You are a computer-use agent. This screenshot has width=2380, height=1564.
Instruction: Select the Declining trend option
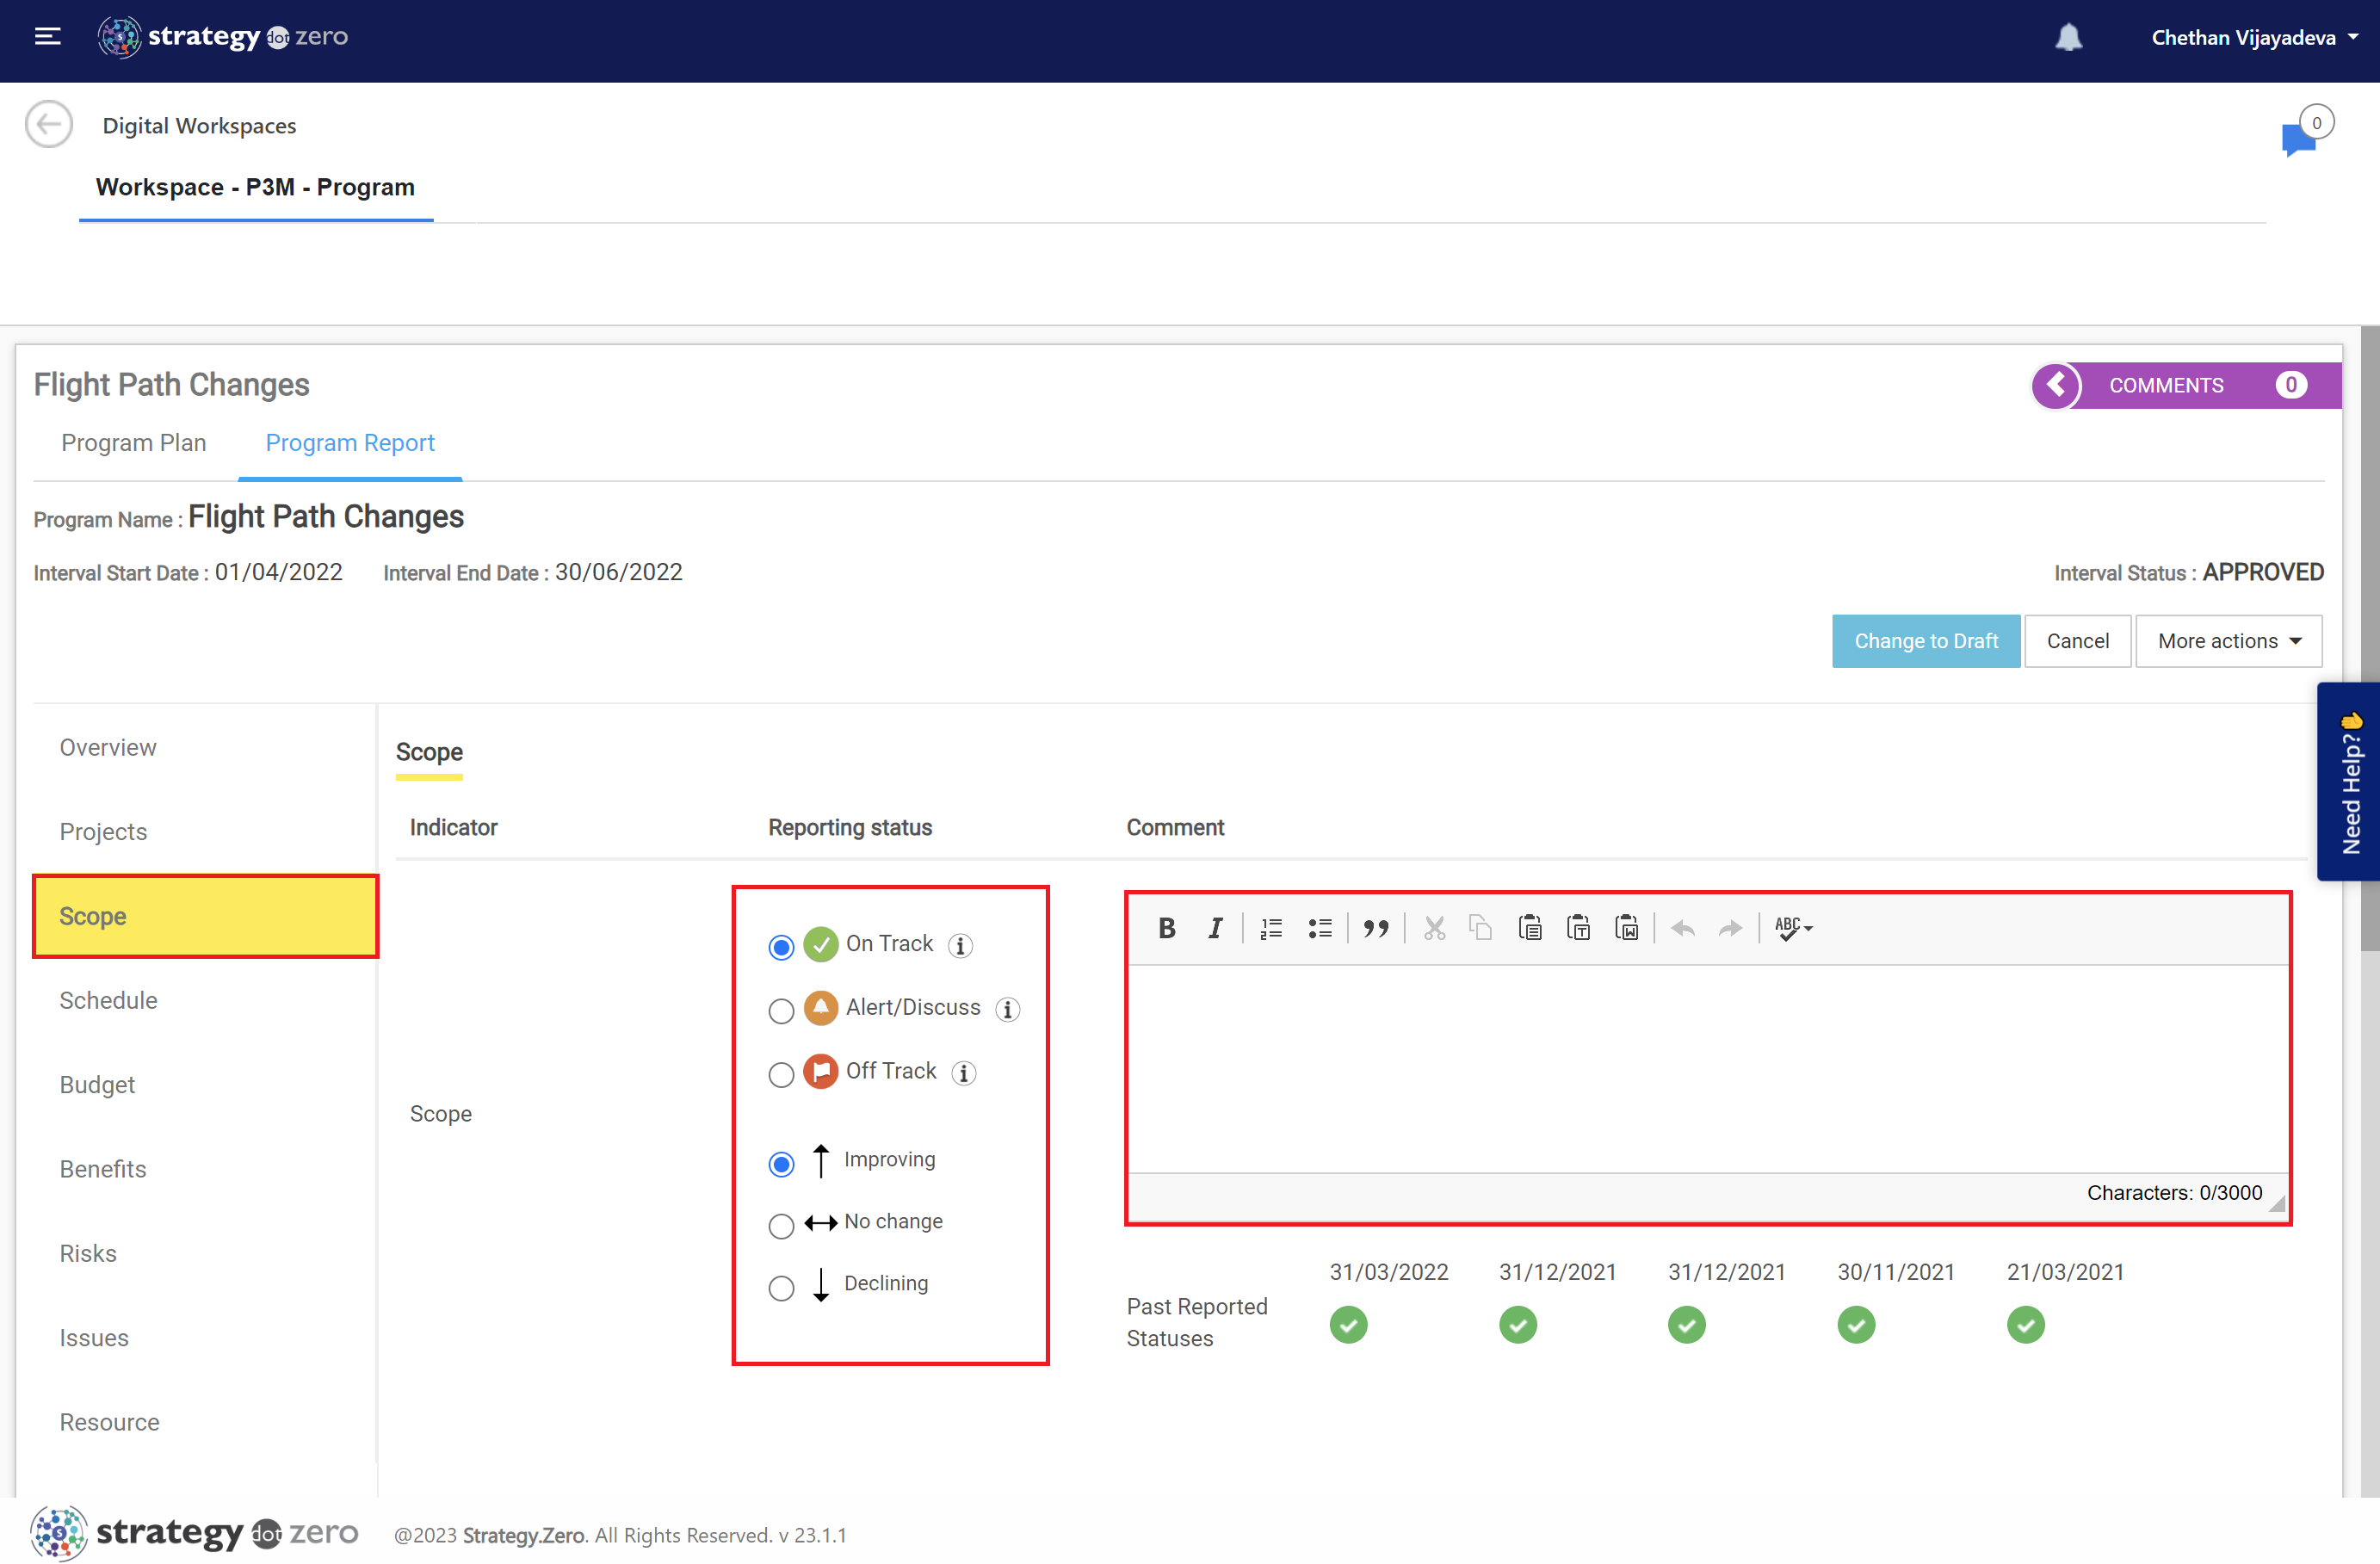click(x=781, y=1287)
